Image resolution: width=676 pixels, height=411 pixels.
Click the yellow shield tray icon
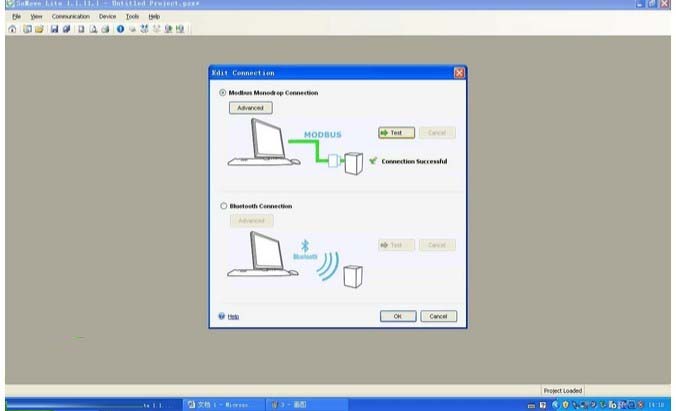coord(566,405)
